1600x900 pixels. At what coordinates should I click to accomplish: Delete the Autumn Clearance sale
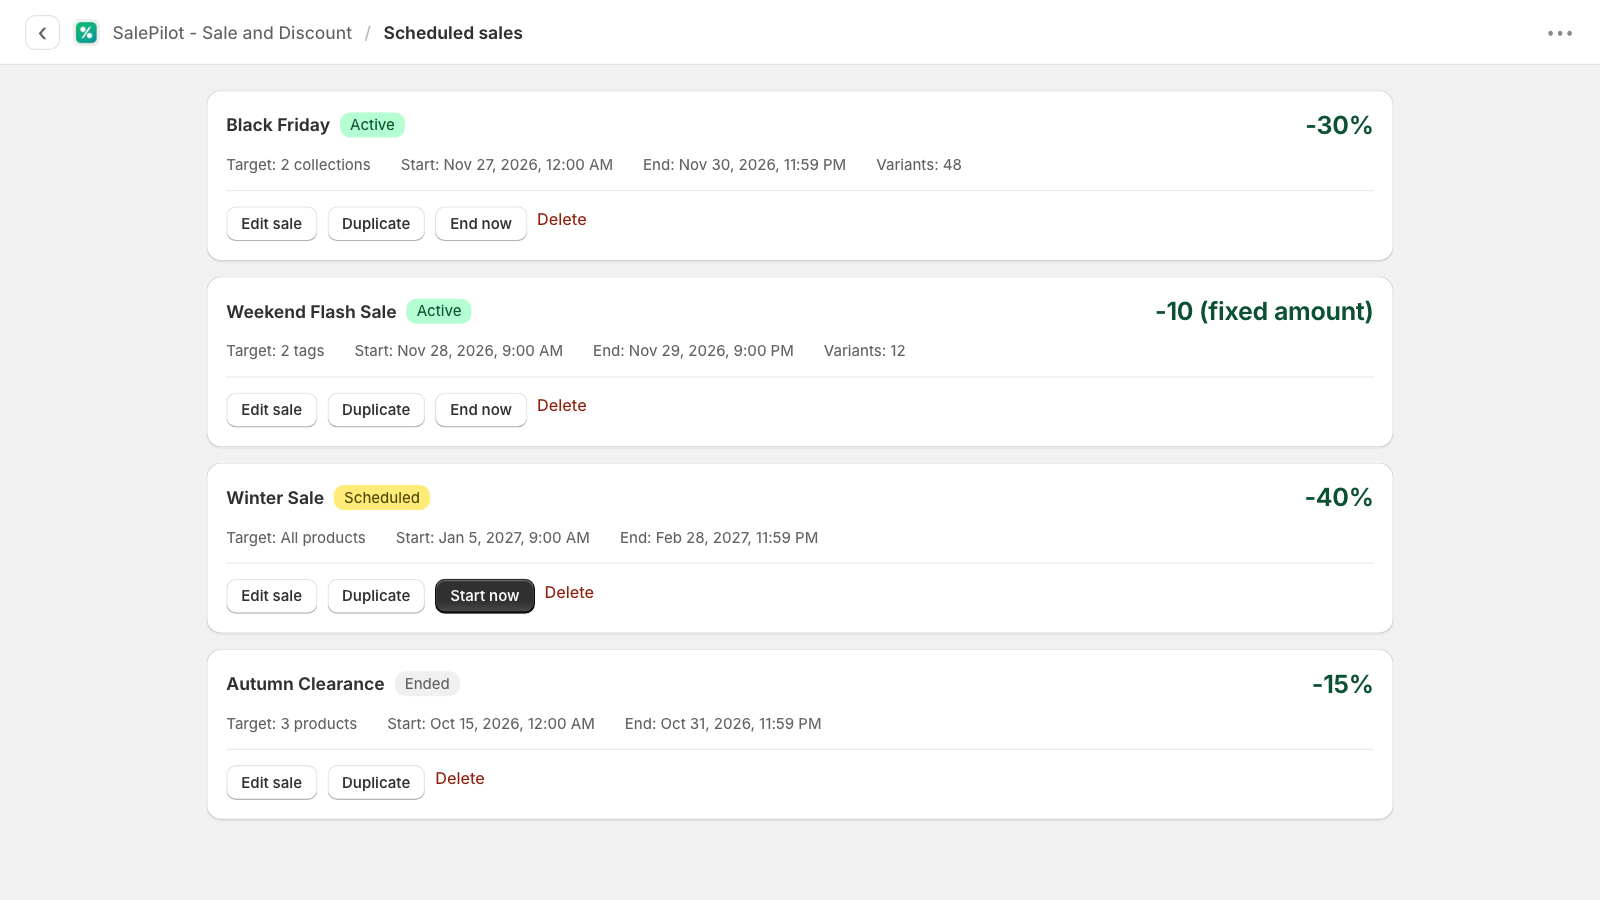(x=460, y=779)
